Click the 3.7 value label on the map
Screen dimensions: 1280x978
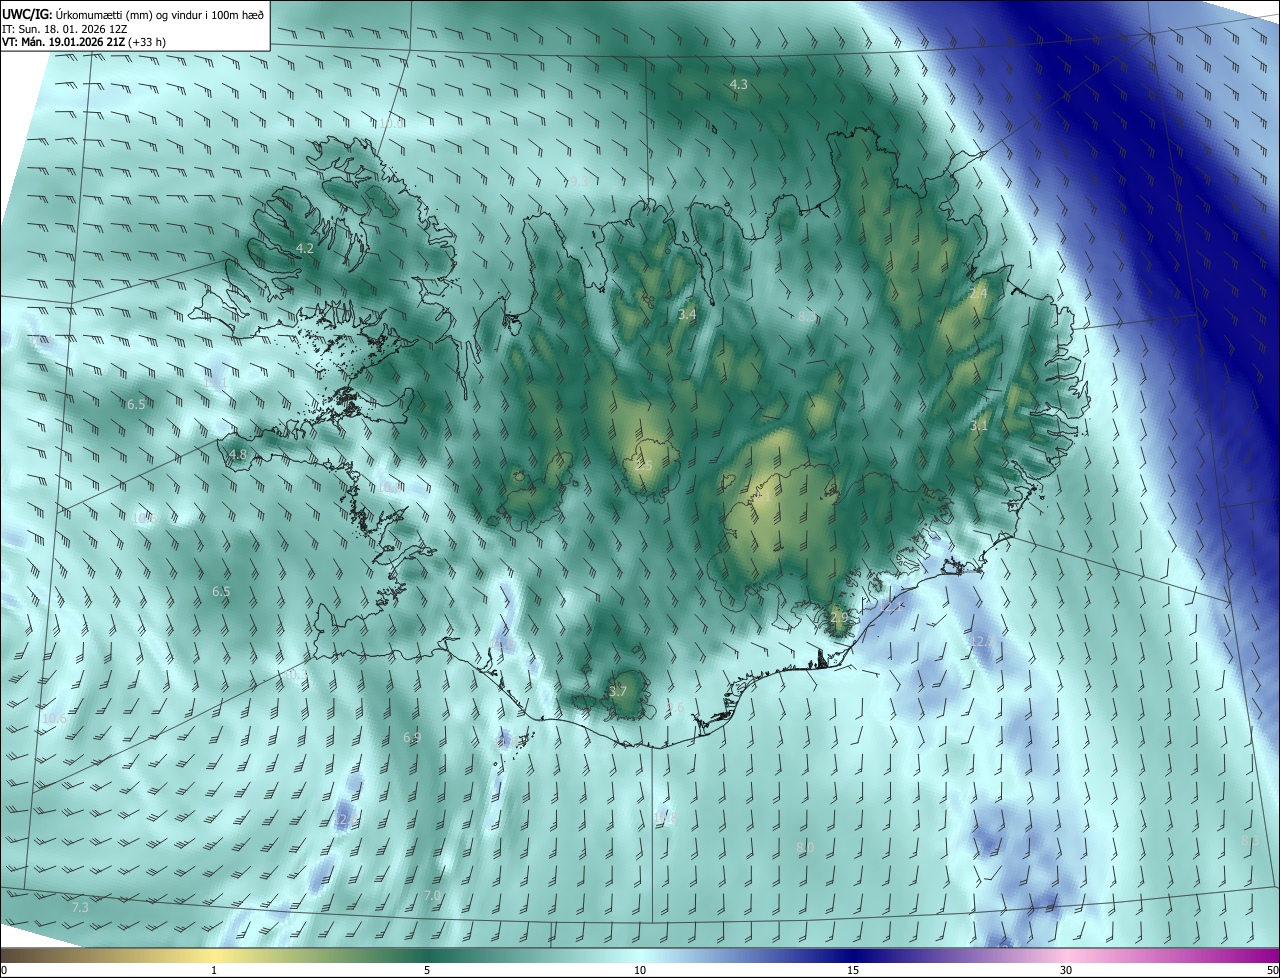[x=618, y=691]
